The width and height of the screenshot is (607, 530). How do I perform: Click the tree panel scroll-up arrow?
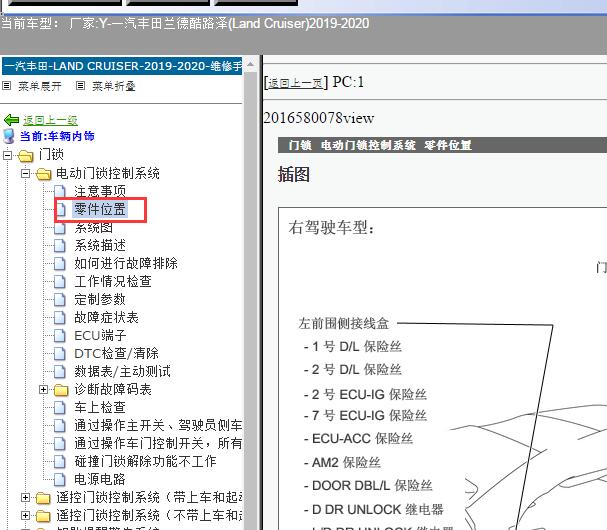point(250,64)
